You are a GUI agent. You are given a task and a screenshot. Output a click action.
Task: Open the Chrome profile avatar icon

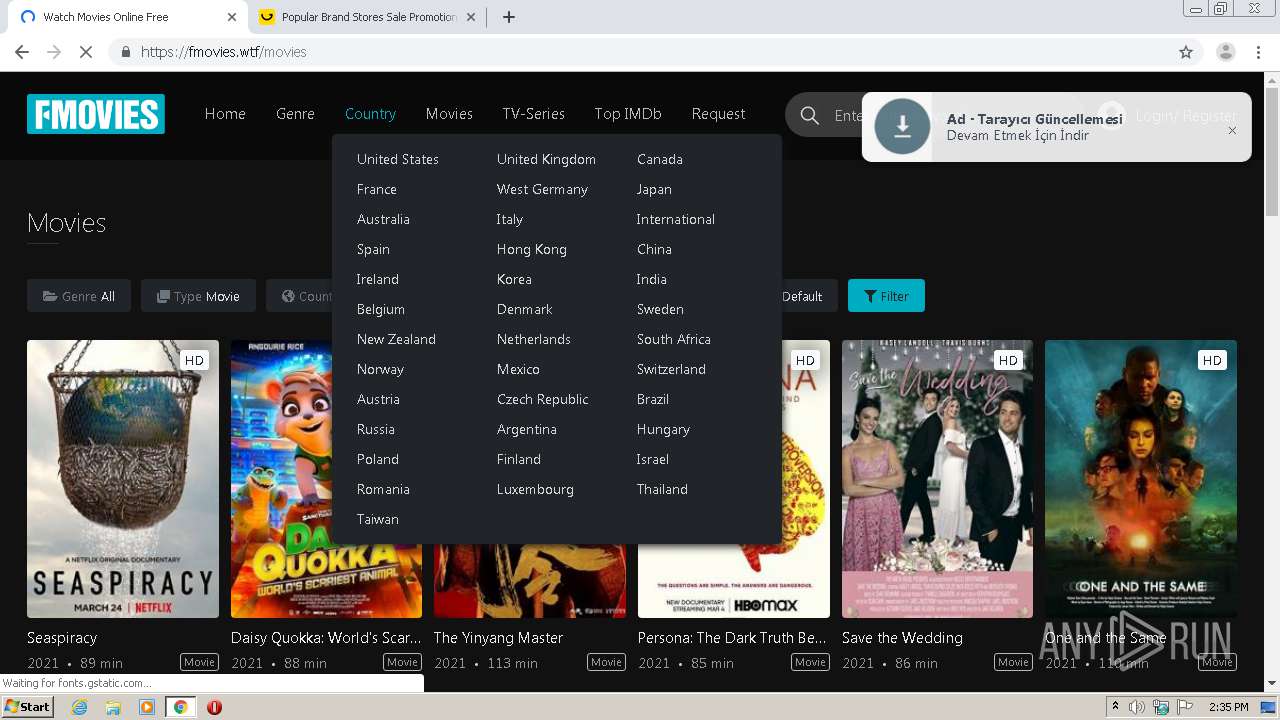pyautogui.click(x=1226, y=52)
